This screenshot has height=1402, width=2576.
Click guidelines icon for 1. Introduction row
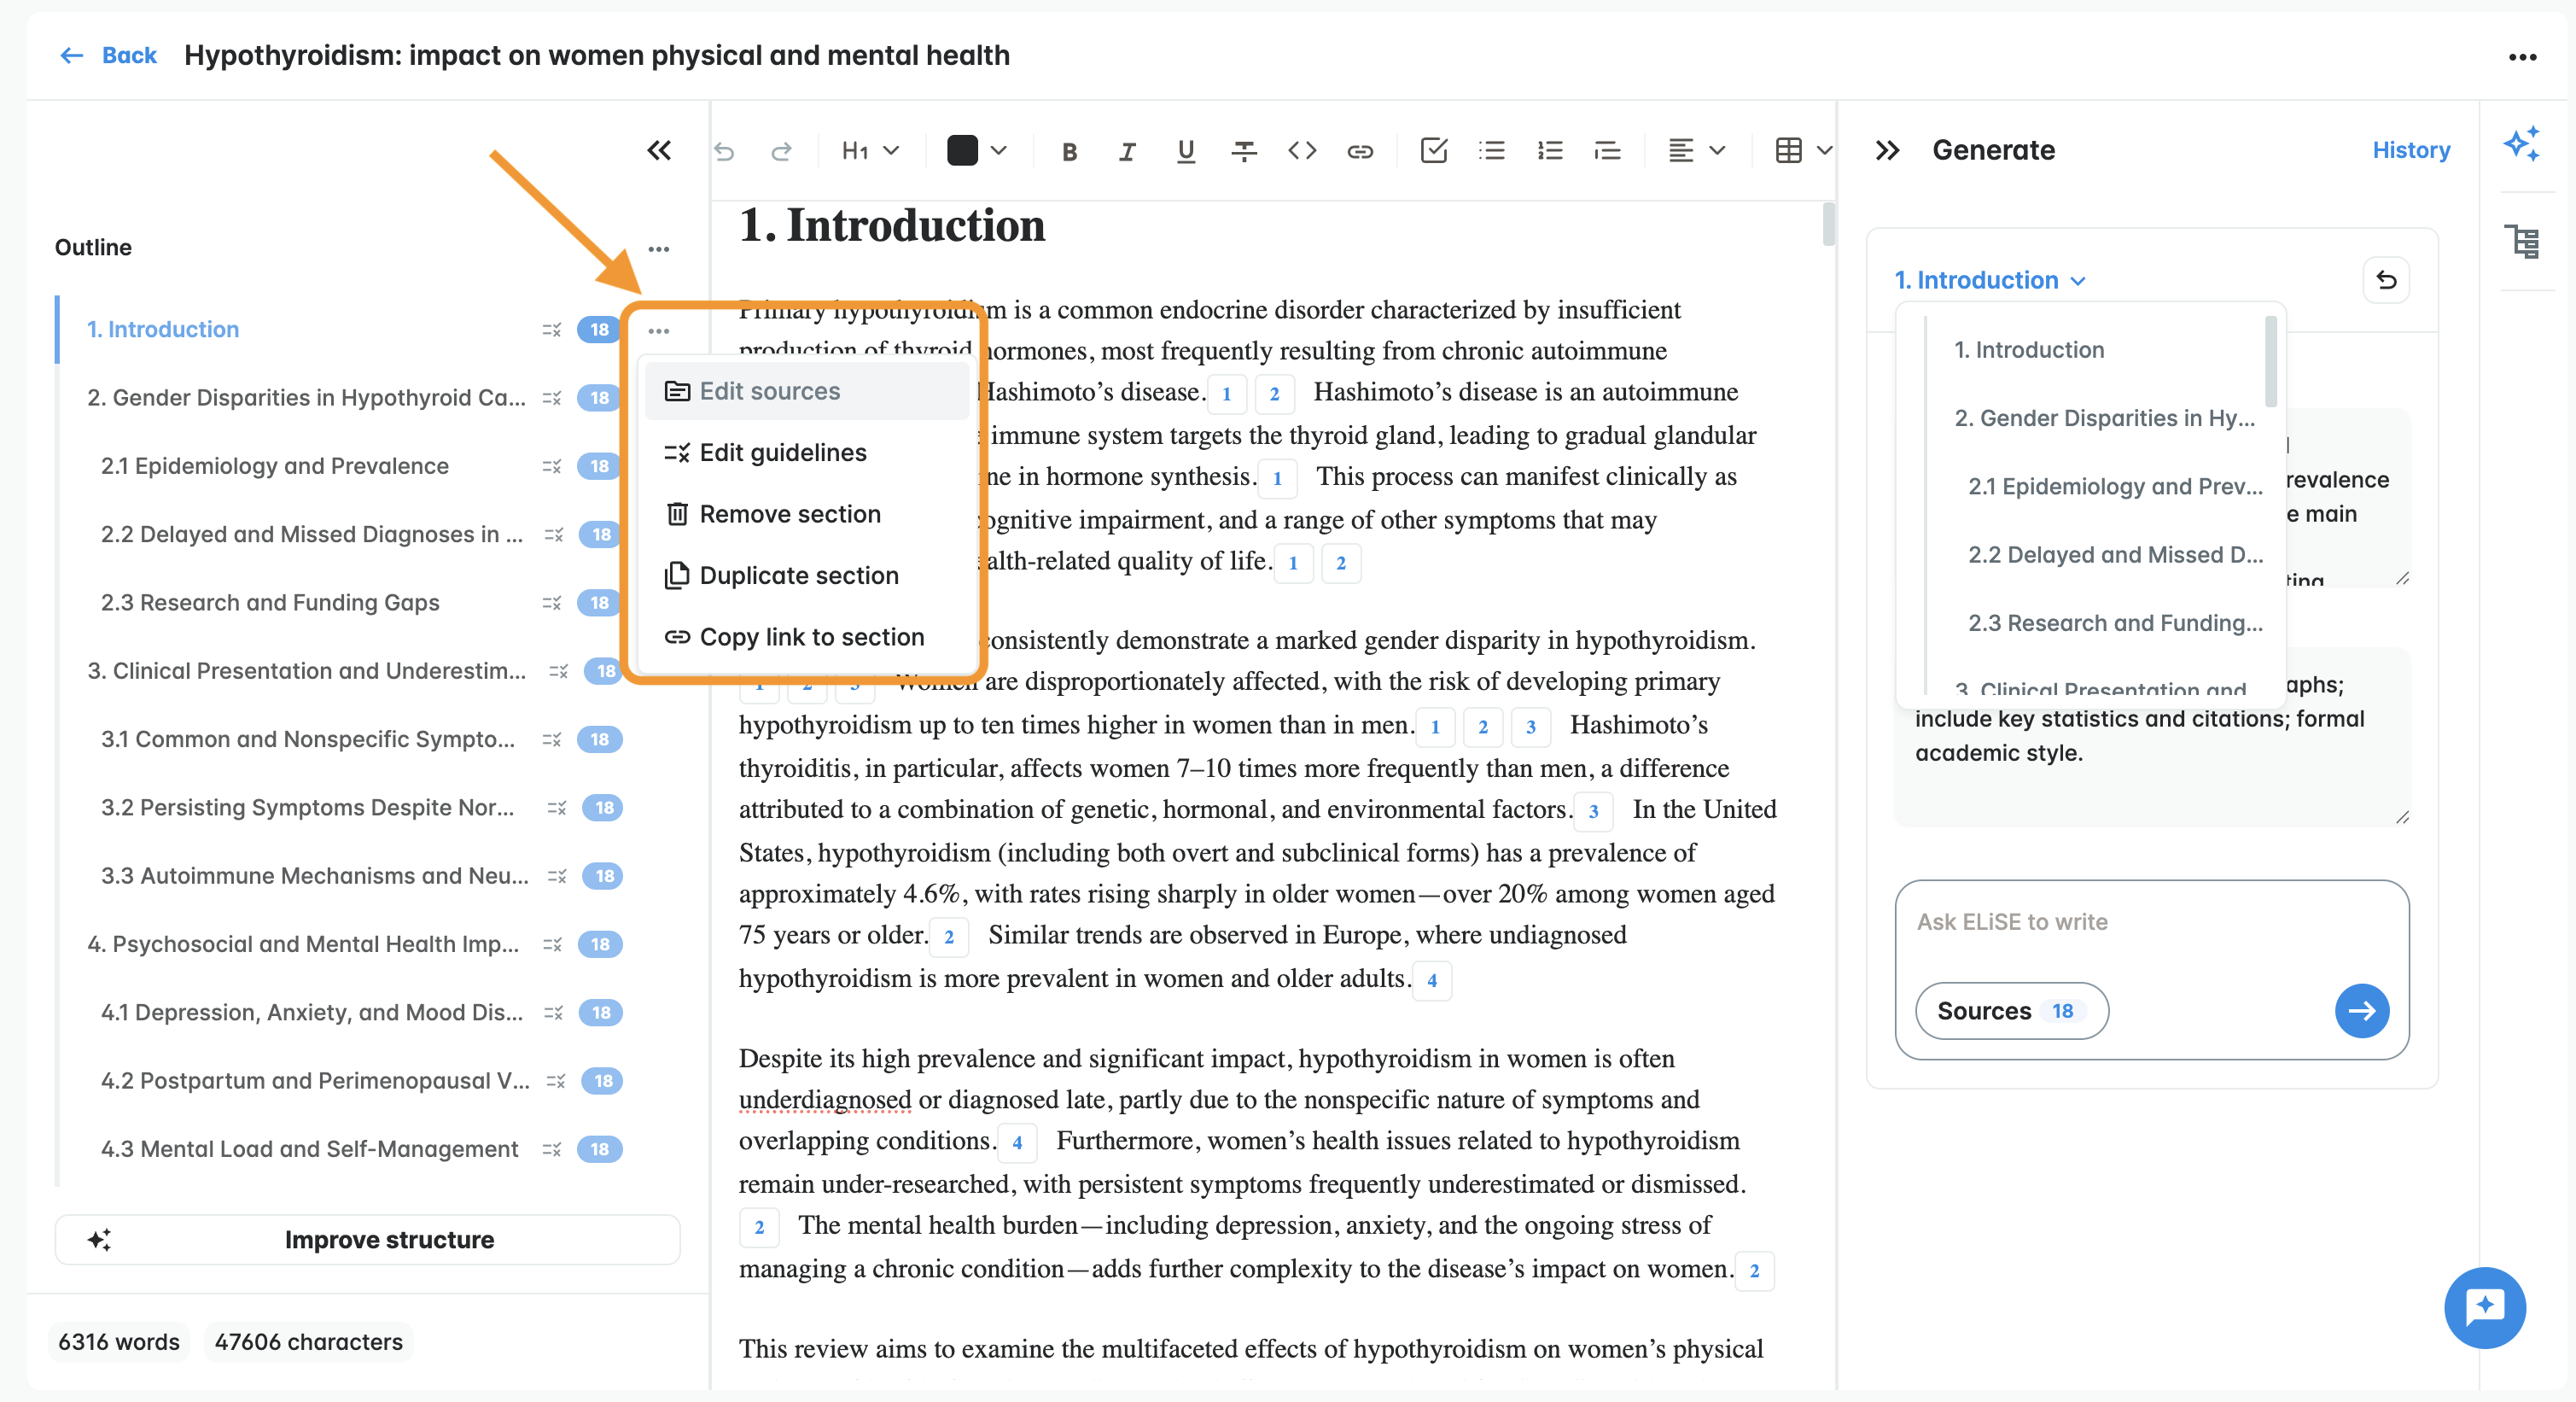pos(552,330)
